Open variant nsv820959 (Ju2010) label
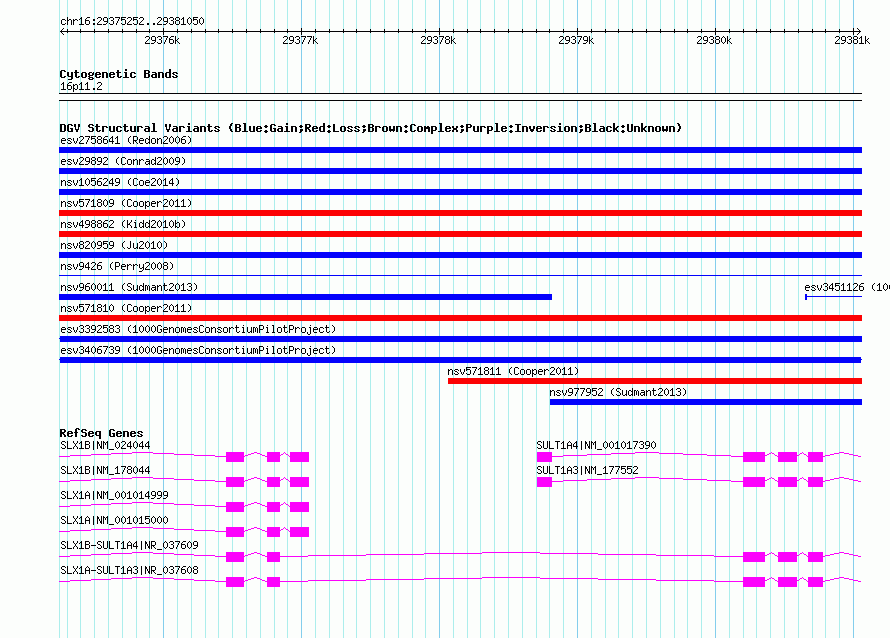 coord(114,245)
